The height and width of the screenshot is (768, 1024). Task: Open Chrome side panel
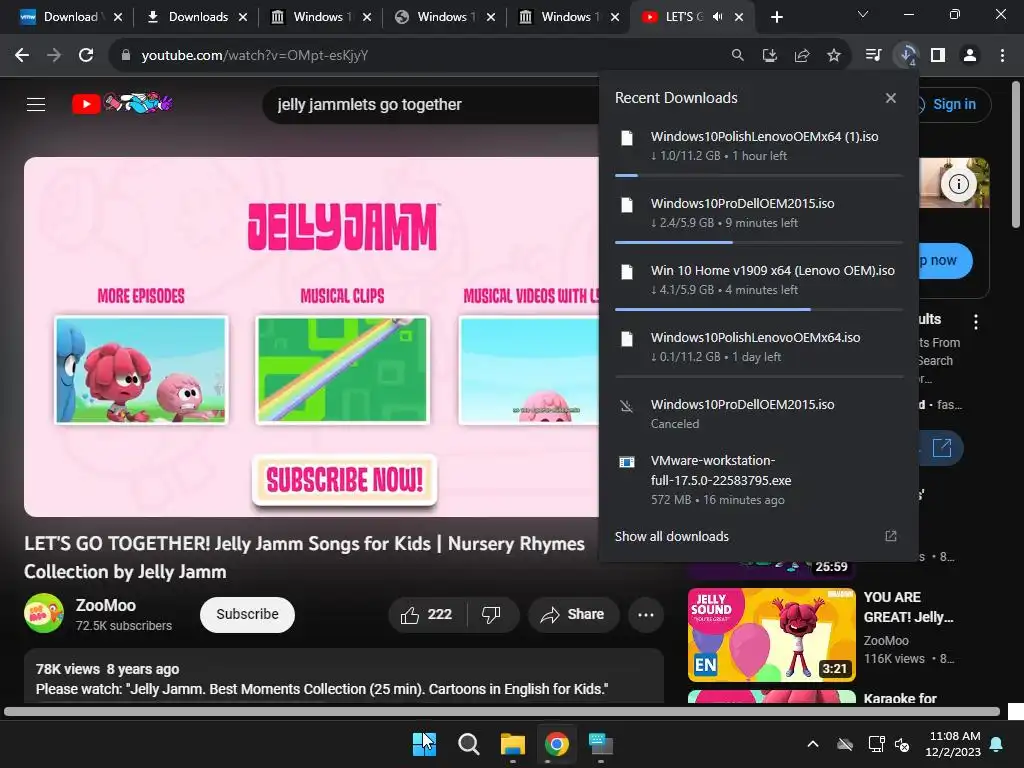coord(938,56)
